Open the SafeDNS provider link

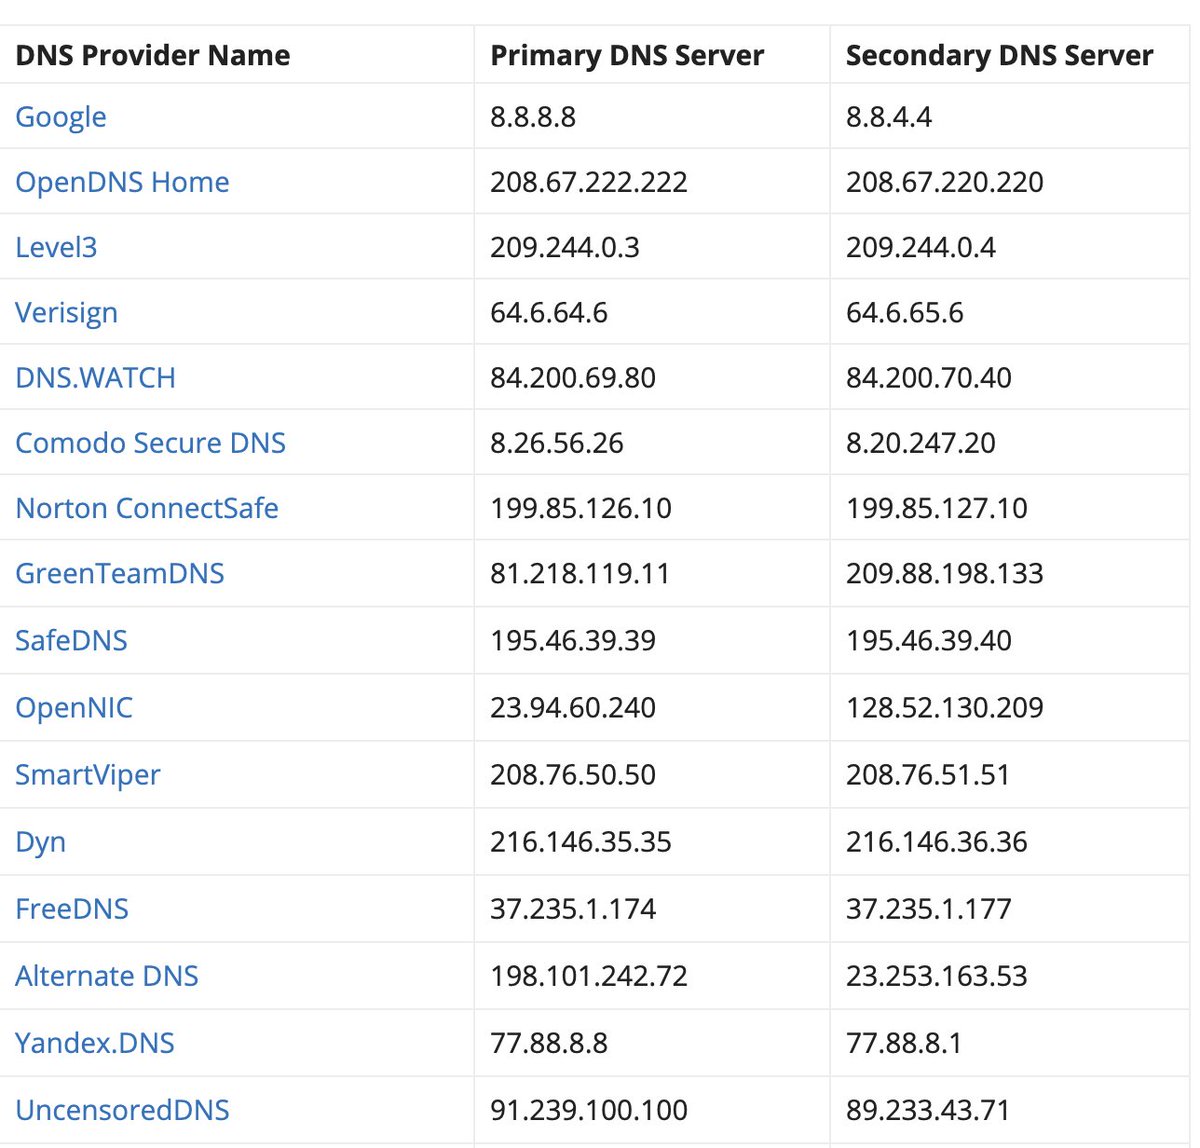click(71, 640)
